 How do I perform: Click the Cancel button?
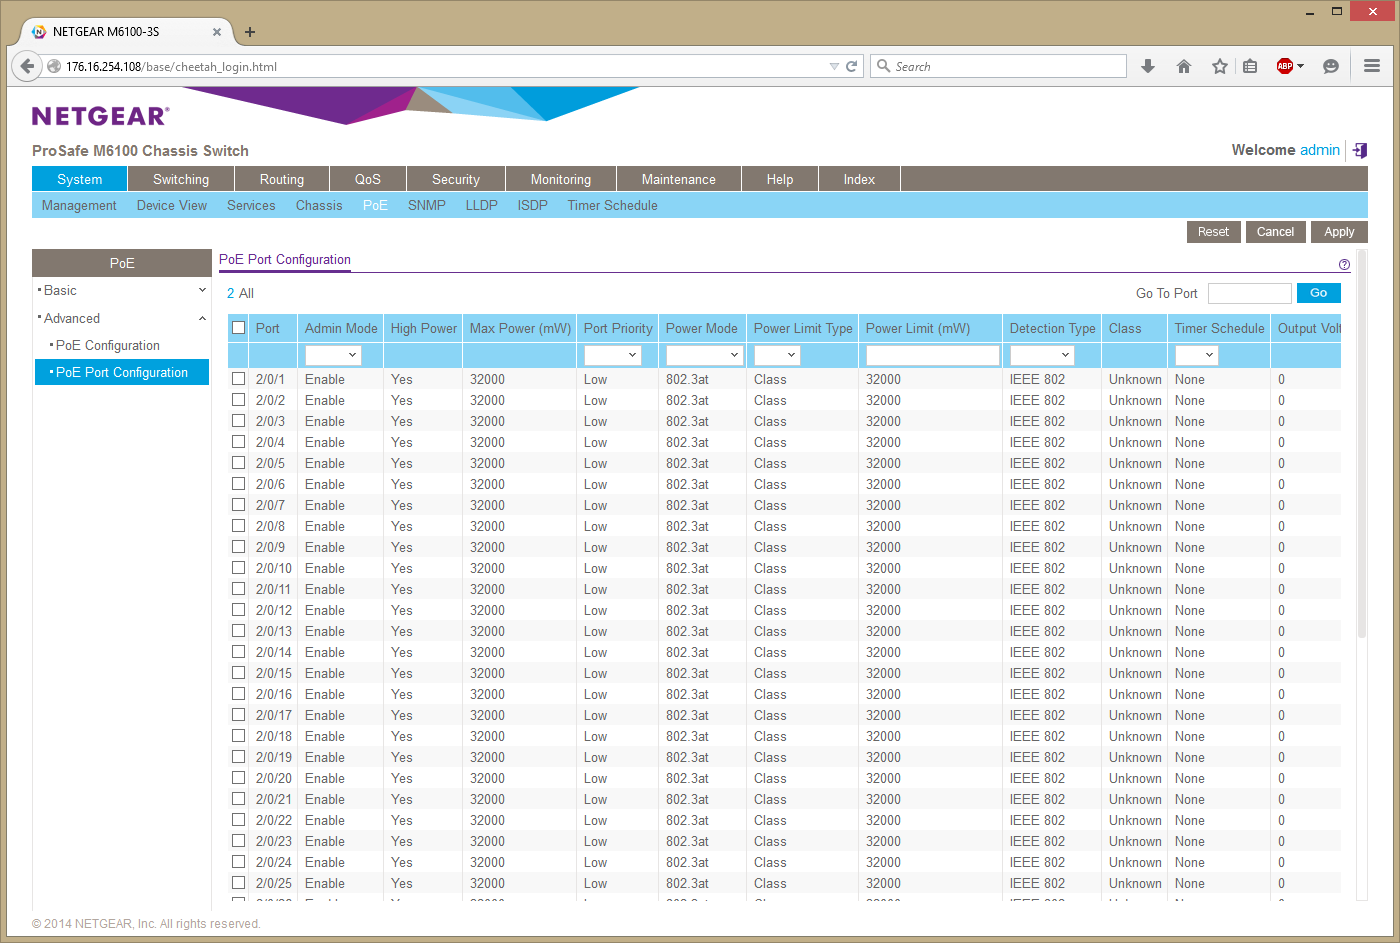click(1275, 232)
